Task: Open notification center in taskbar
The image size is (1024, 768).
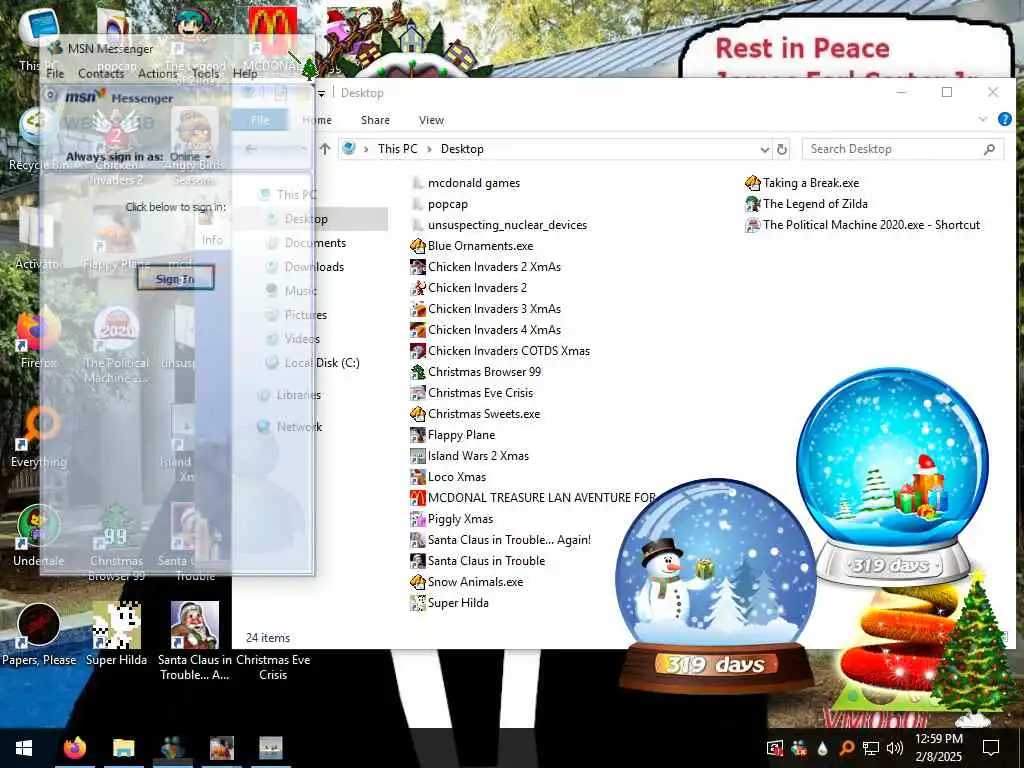Action: tap(991, 748)
